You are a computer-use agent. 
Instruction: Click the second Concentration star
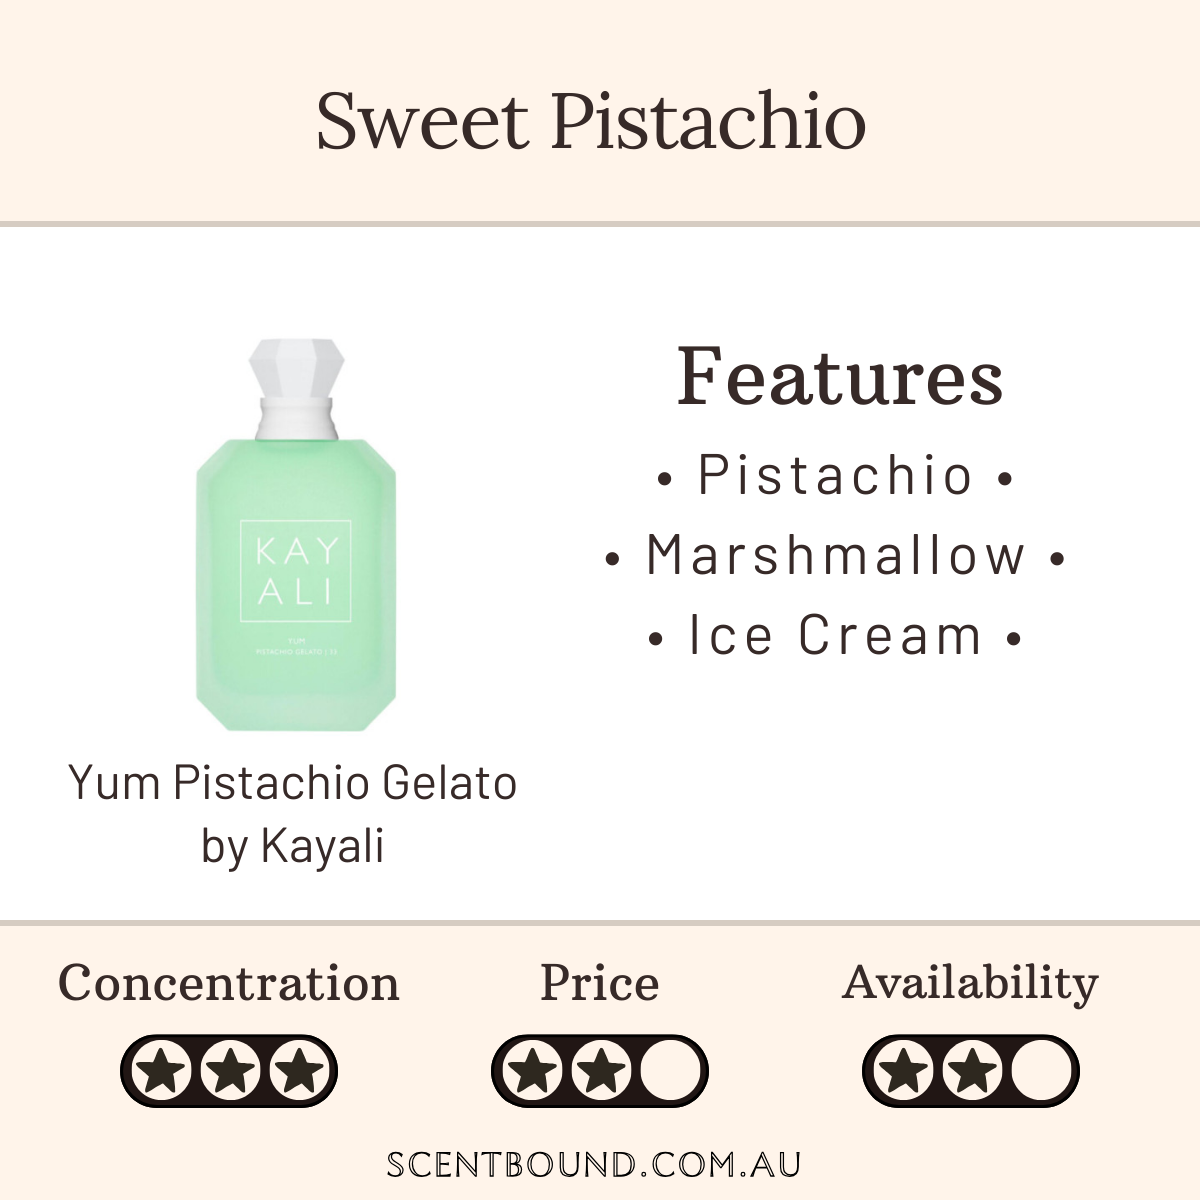point(229,1071)
